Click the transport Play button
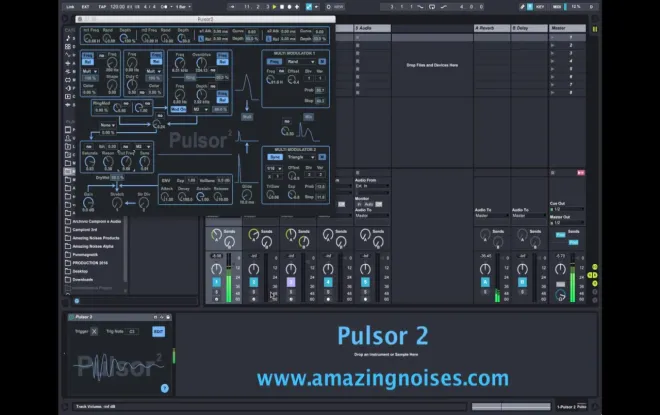Viewport: 660px width, 415px height. coord(274,7)
